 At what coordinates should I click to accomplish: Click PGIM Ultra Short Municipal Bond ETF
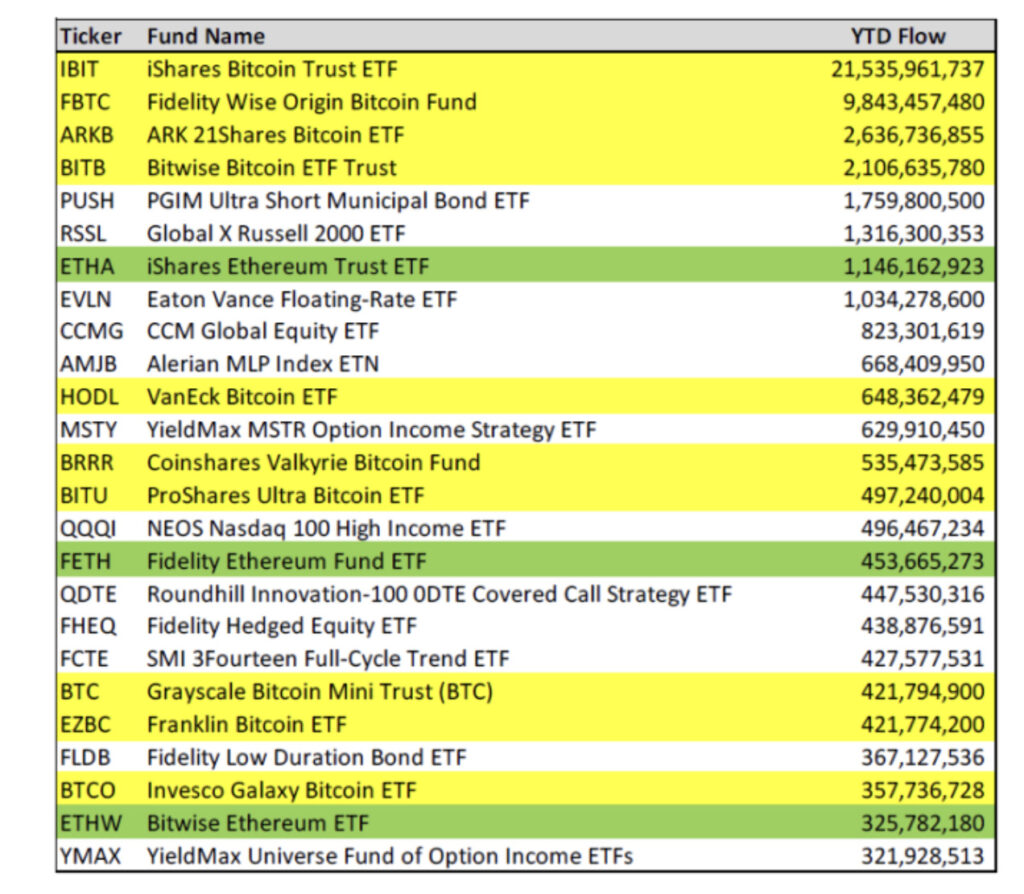(338, 201)
